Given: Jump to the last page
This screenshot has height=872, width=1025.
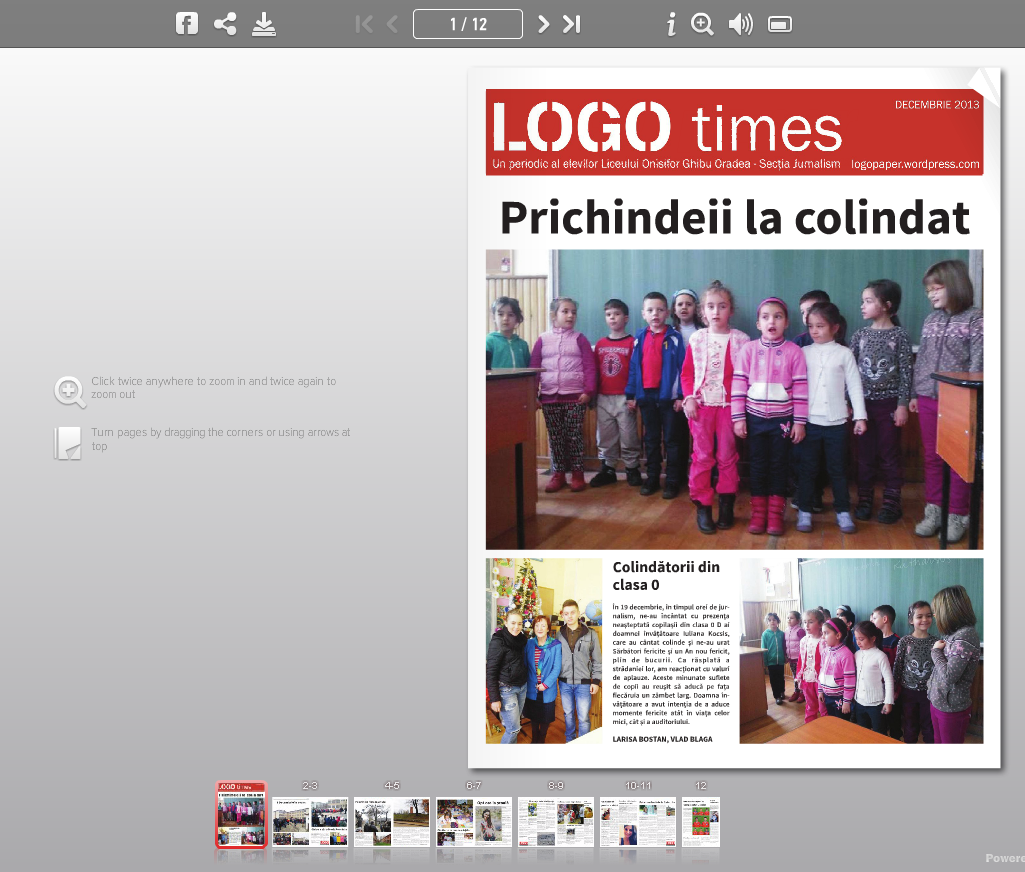Looking at the screenshot, I should 572,24.
